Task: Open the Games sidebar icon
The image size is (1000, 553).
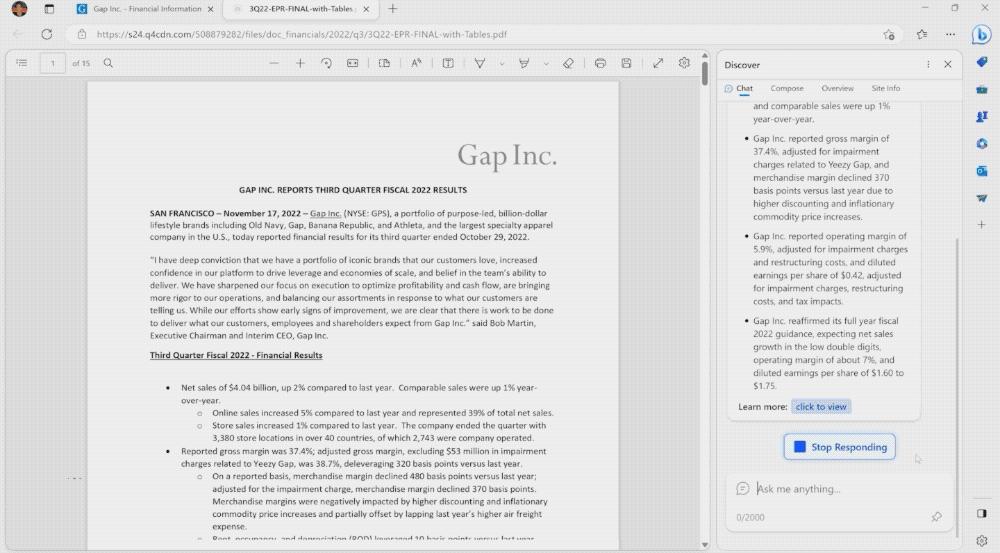Action: (982, 116)
